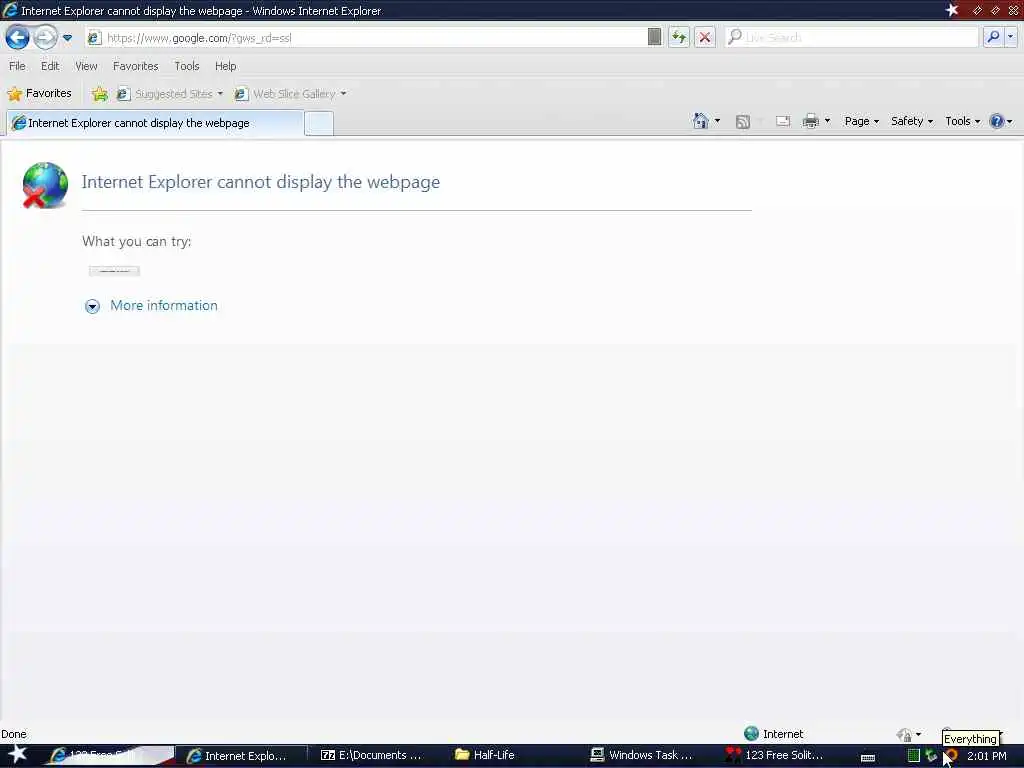
Task: Go back with the Back arrow button
Action: coord(17,37)
